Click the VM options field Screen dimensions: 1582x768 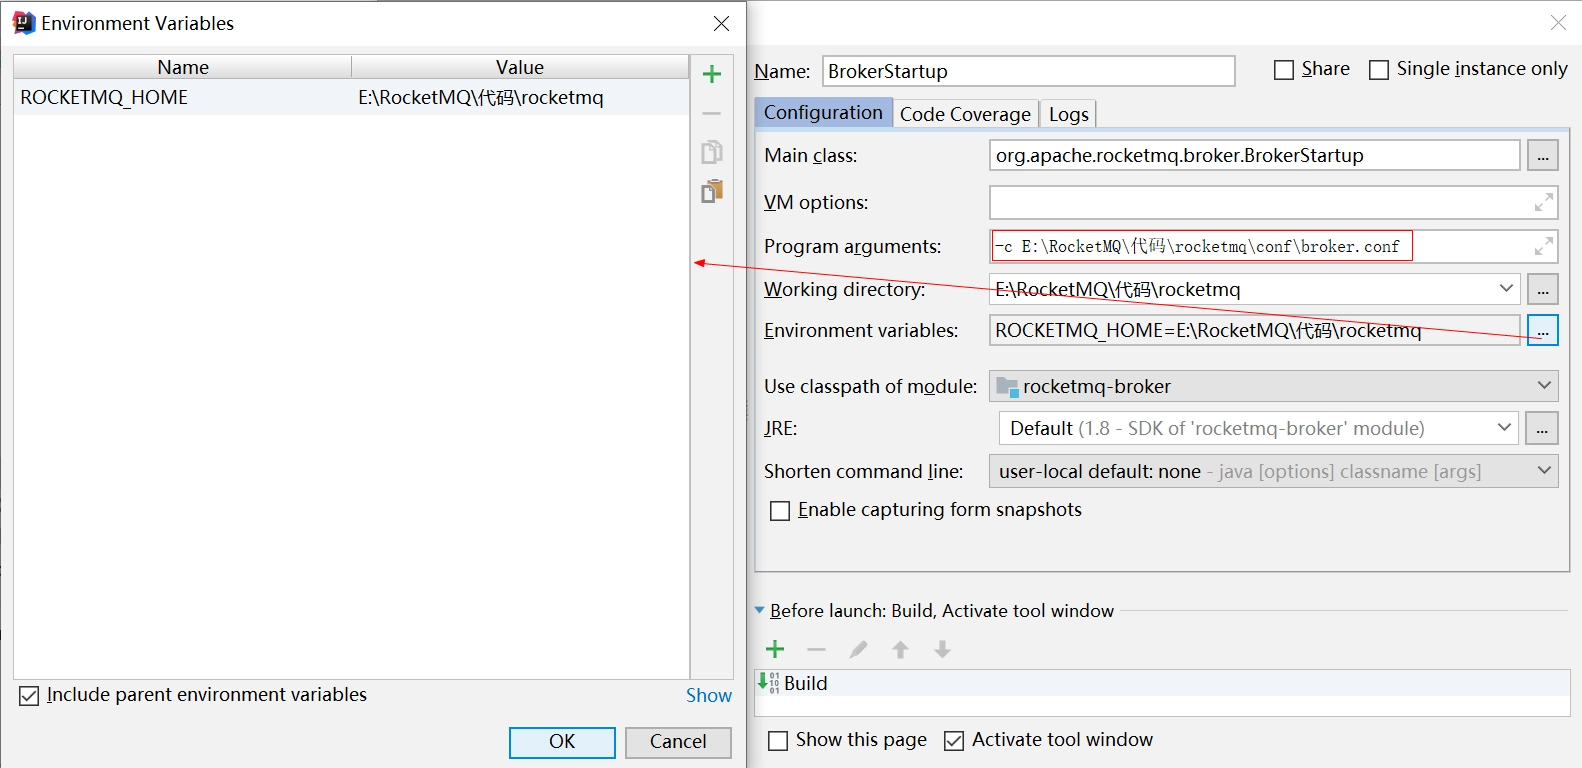click(x=1273, y=202)
